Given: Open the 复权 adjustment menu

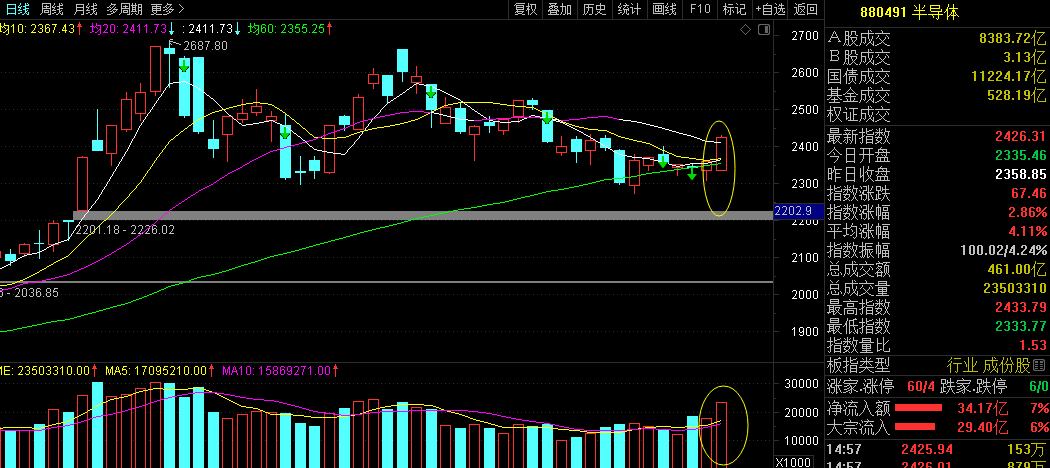Looking at the screenshot, I should tap(525, 9).
